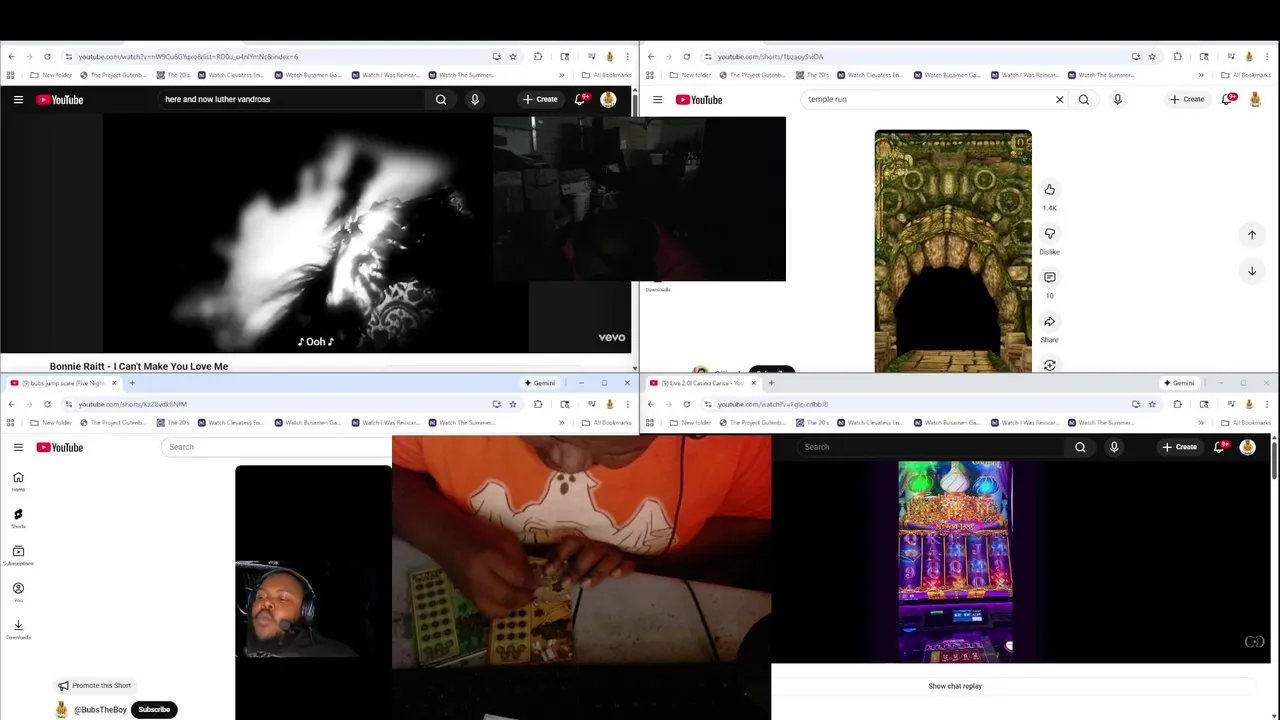Bookmark the Bonnie Raitt page with the star
The height and width of the screenshot is (720, 1280).
(x=513, y=56)
